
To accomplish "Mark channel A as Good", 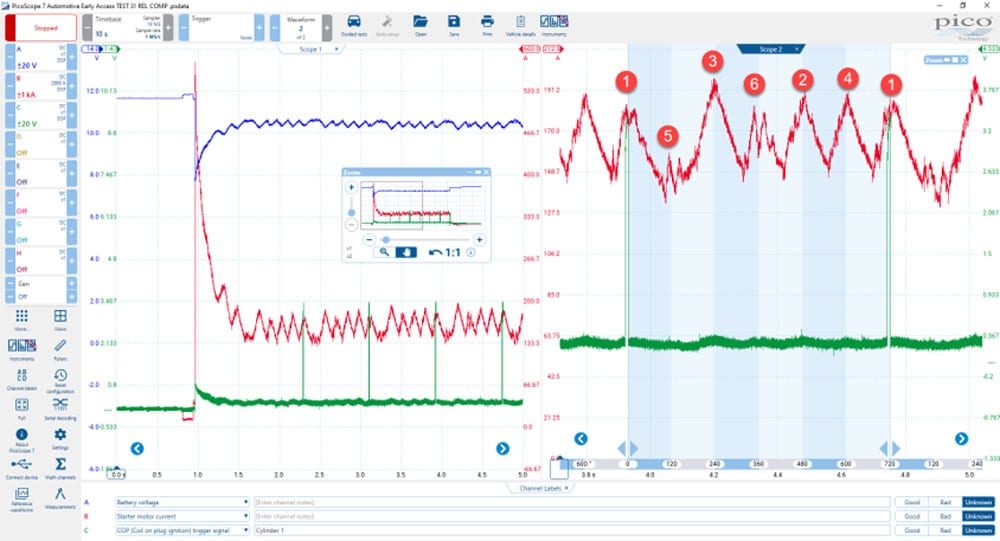I will 912,502.
